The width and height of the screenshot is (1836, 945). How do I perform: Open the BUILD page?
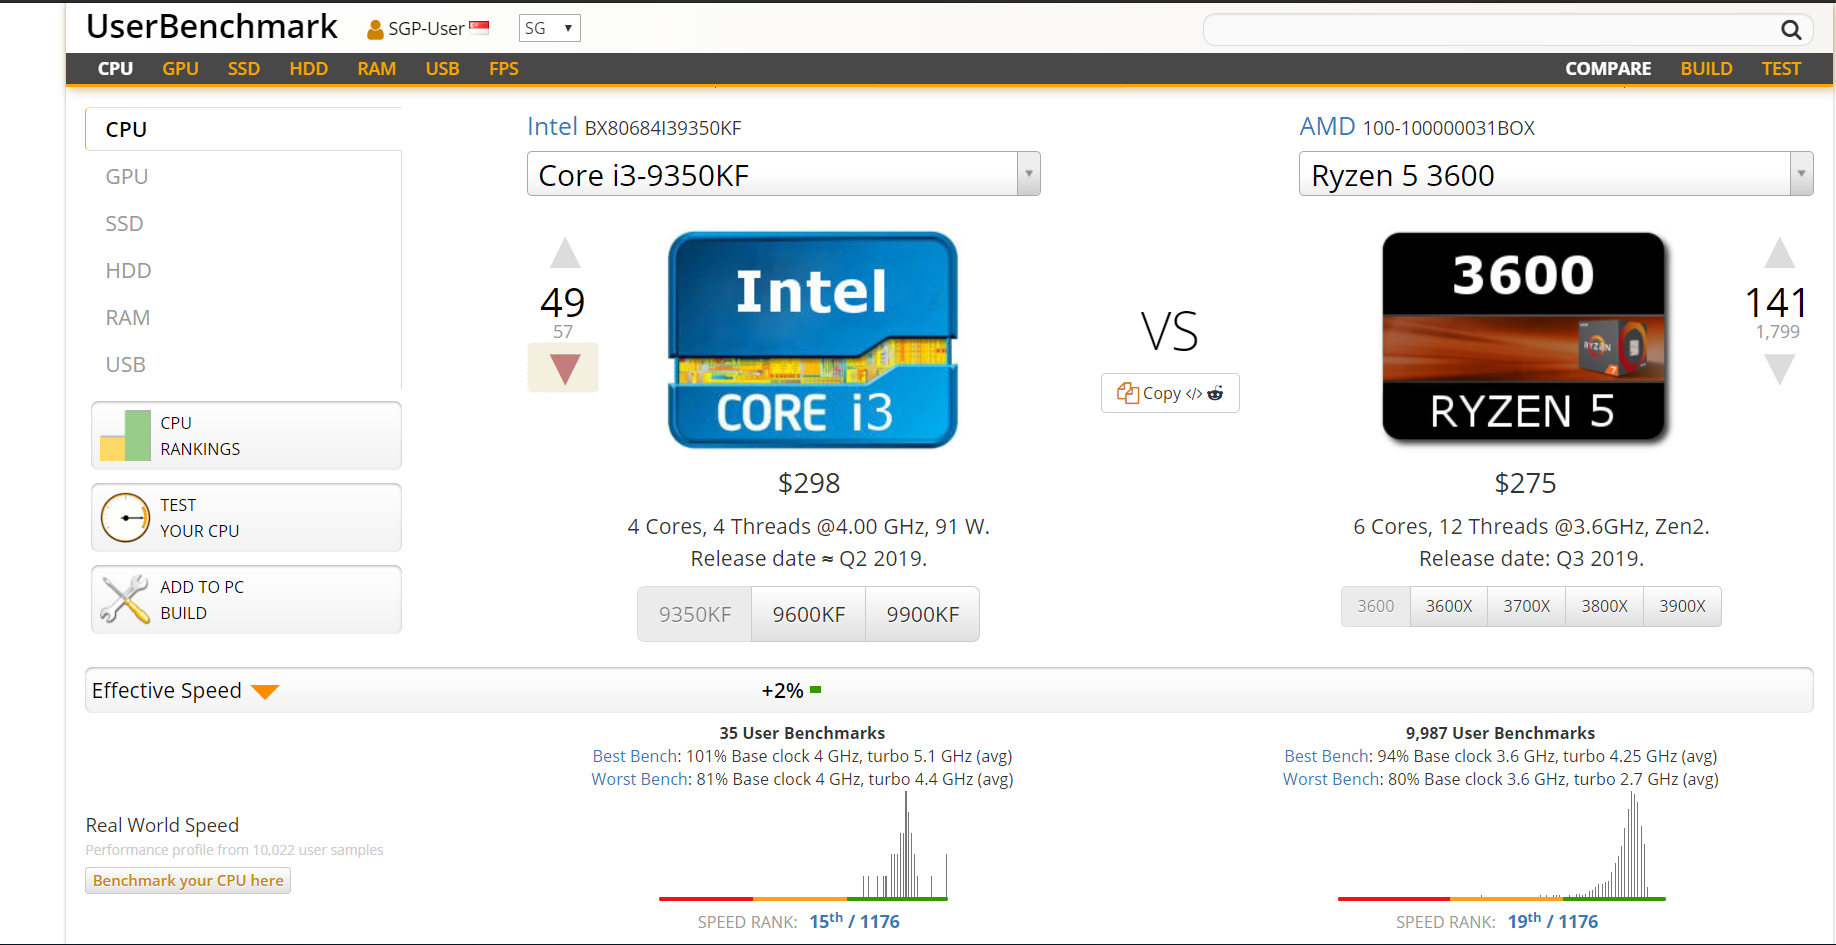click(x=1706, y=69)
